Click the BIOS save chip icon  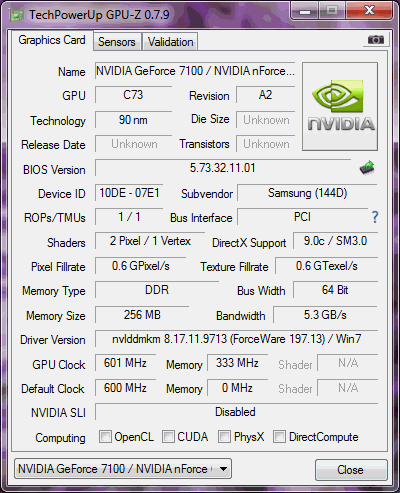367,168
